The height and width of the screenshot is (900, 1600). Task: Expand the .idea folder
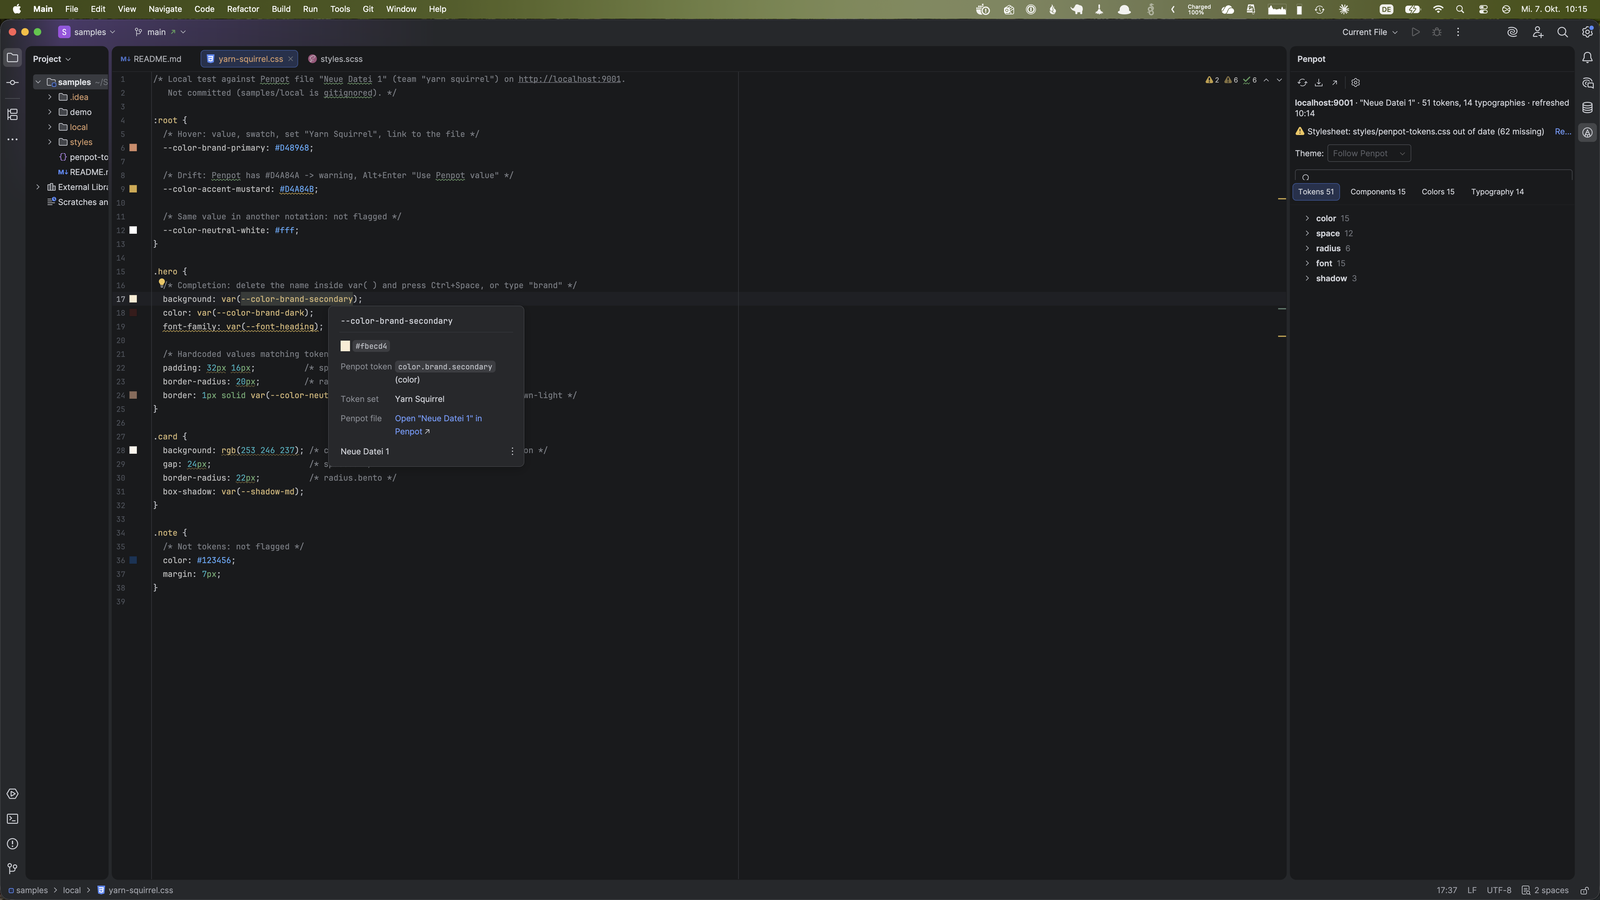click(x=50, y=97)
